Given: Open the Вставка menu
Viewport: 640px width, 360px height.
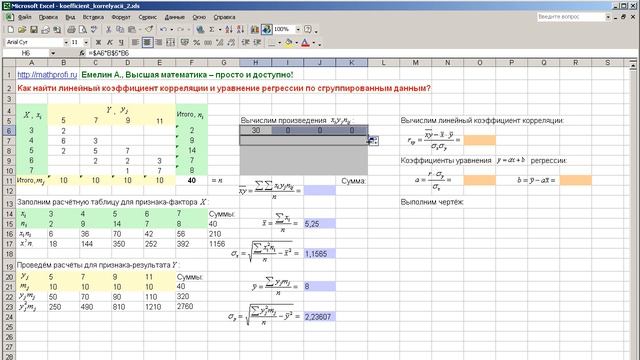Looking at the screenshot, I should 93,17.
